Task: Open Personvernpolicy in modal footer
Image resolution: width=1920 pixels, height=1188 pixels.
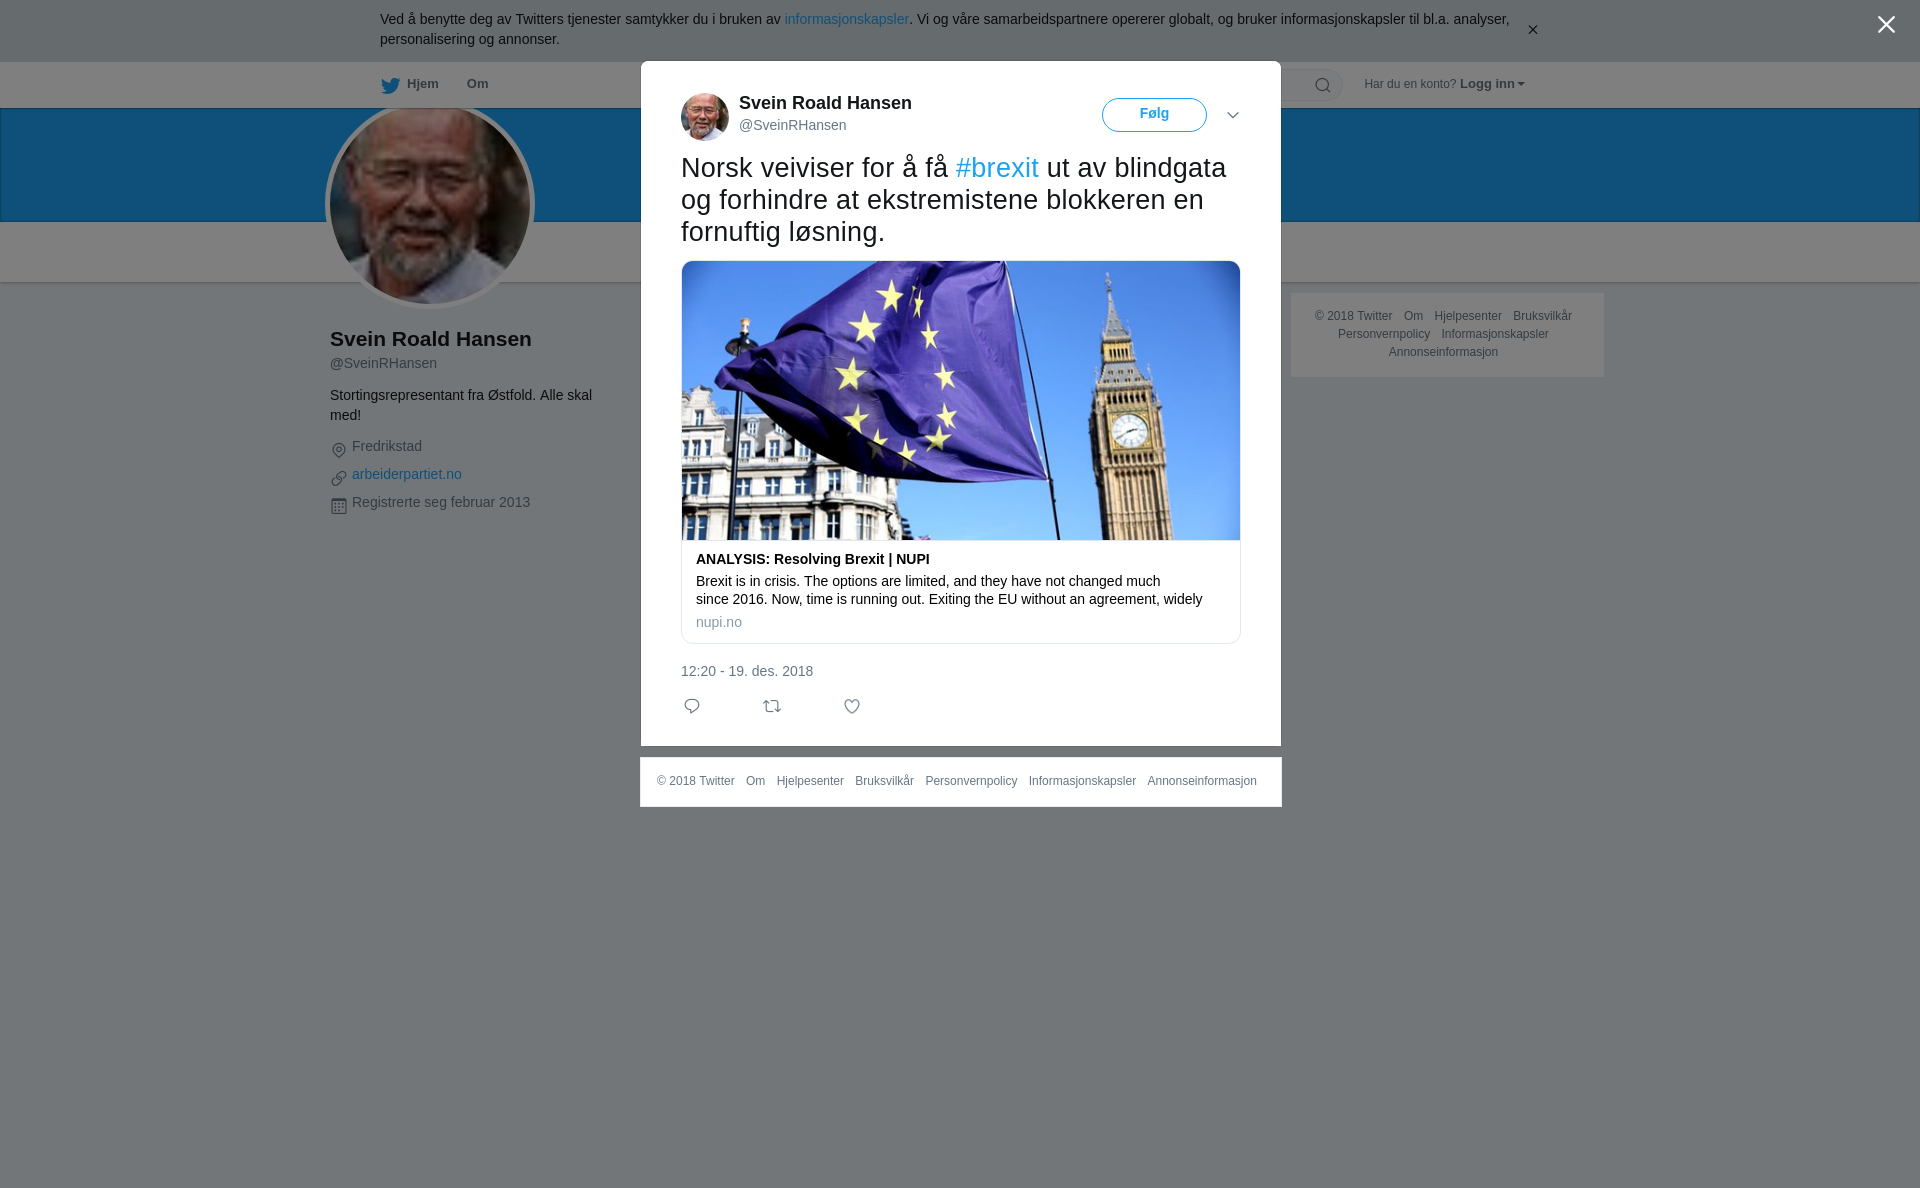Action: (x=971, y=781)
